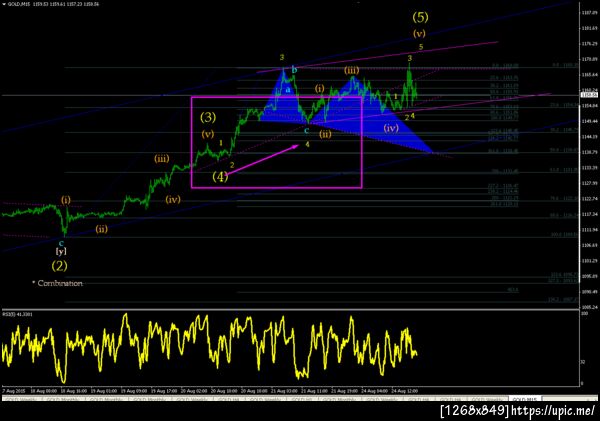Select the cyan 'b' wave label
The width and height of the screenshot is (600, 421).
[x=294, y=70]
